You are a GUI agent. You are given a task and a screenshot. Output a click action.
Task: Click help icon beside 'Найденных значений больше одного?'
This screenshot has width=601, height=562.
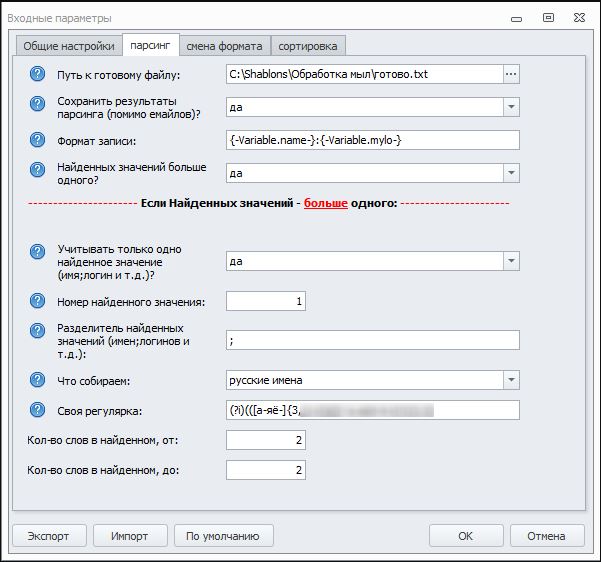[38, 169]
